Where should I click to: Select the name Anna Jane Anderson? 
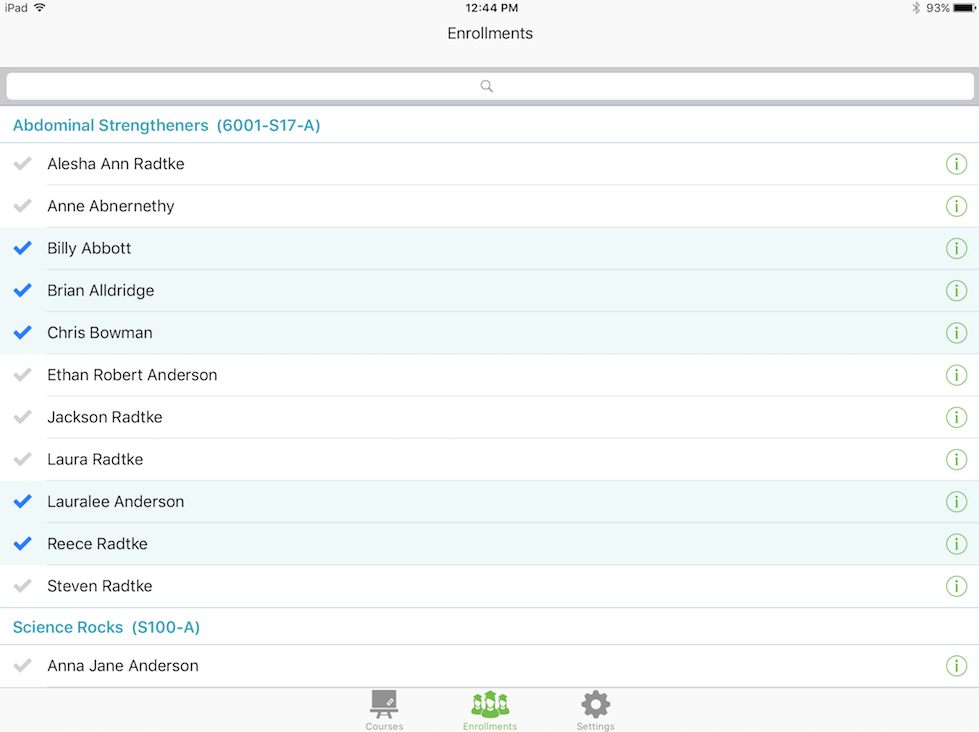point(123,666)
